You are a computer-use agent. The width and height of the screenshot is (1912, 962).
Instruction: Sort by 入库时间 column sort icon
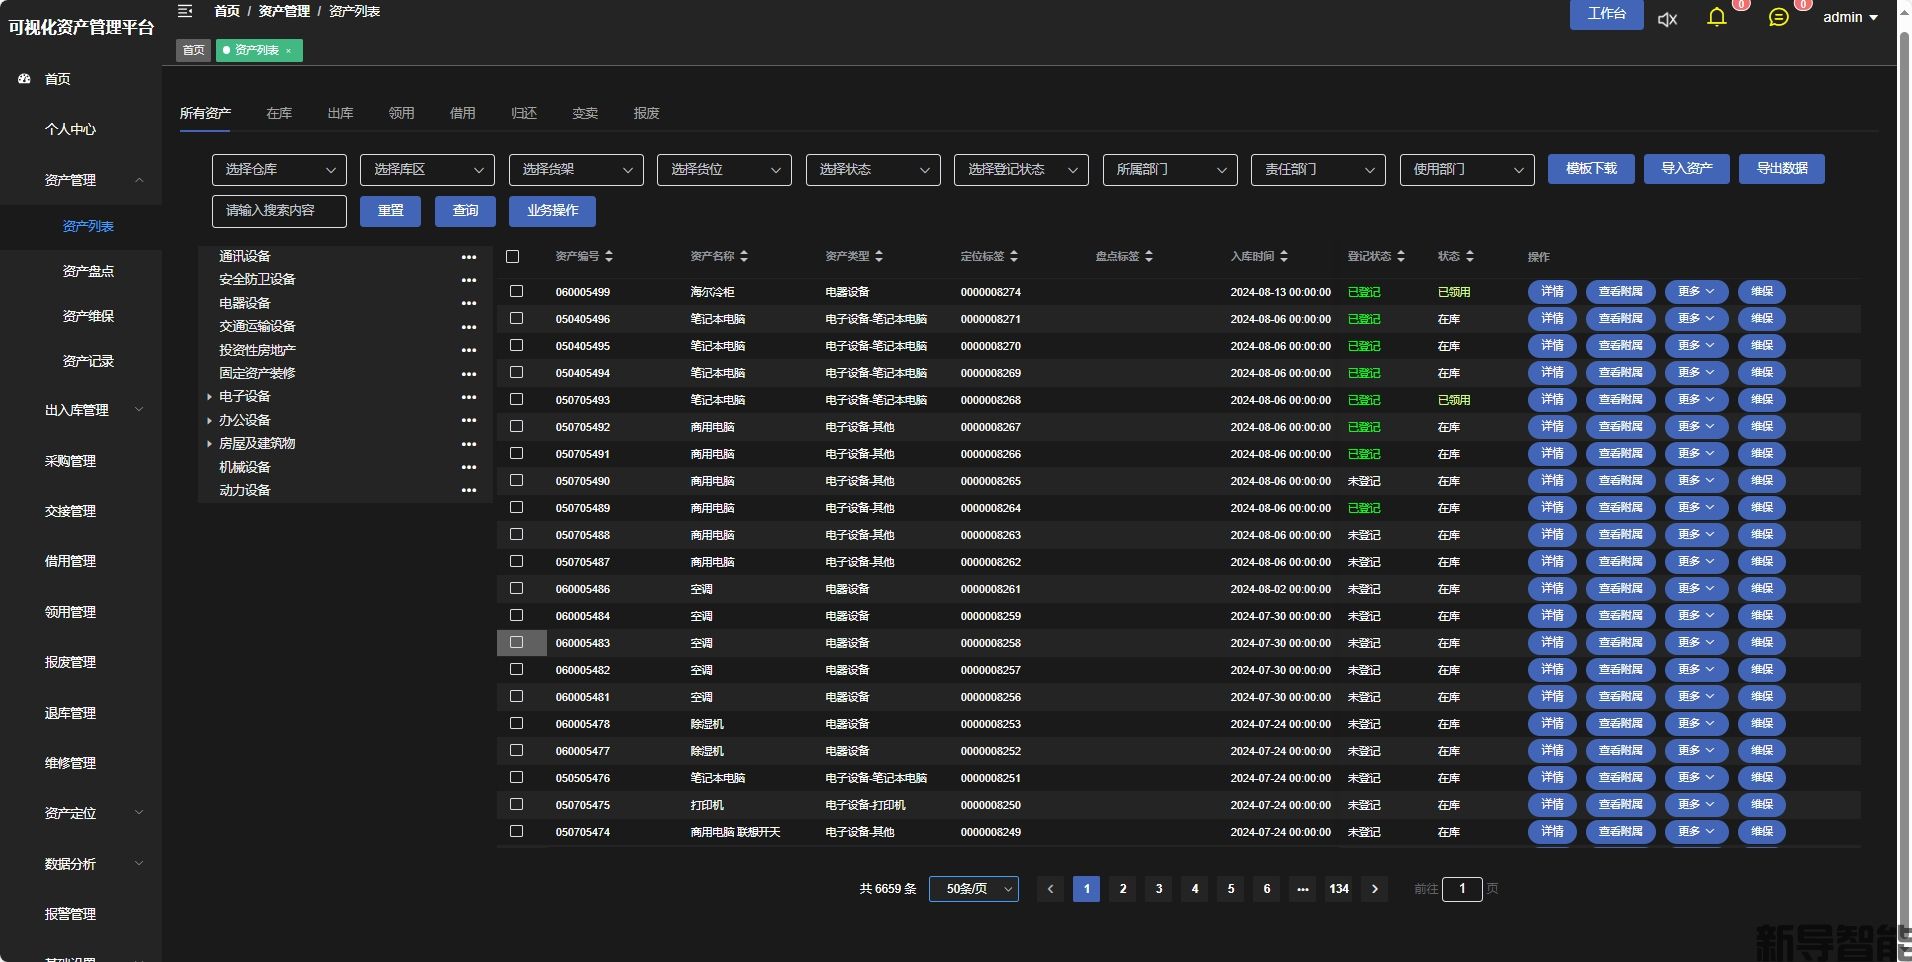[1284, 256]
